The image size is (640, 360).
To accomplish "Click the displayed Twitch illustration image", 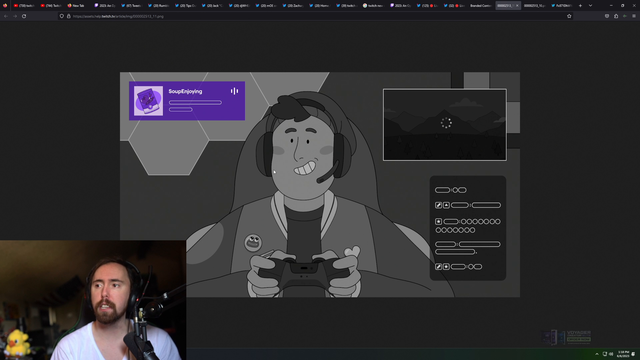I will coord(320,184).
